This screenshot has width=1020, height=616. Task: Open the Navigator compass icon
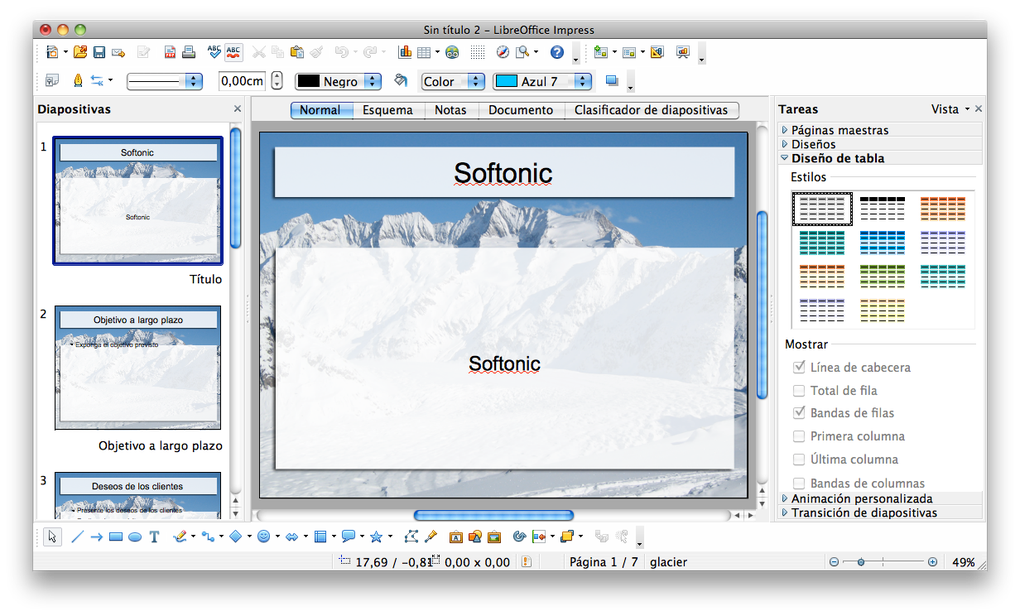click(x=502, y=52)
